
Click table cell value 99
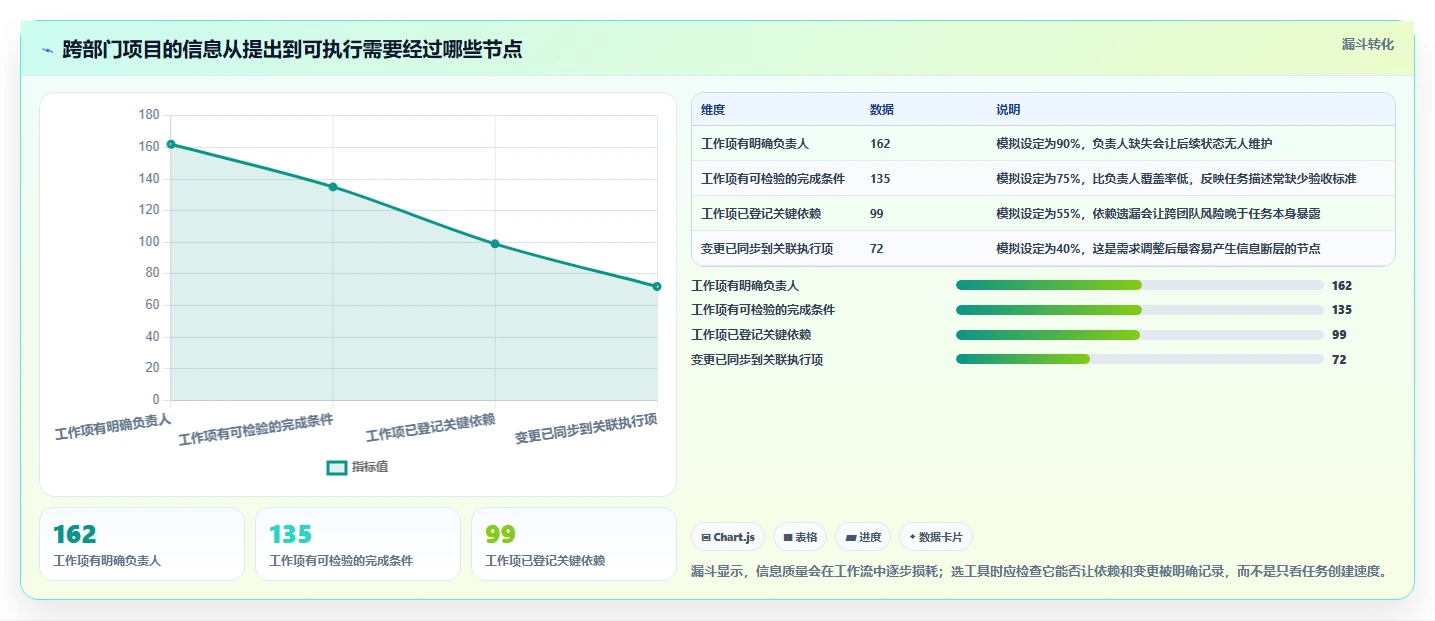click(x=877, y=214)
